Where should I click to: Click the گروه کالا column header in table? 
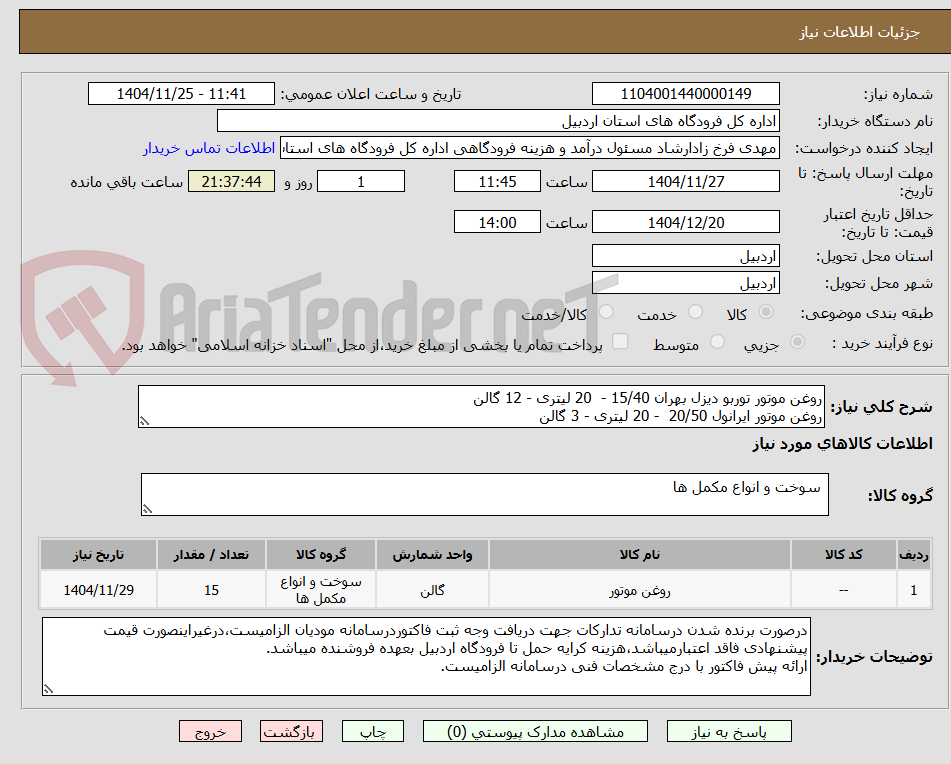[x=320, y=554]
